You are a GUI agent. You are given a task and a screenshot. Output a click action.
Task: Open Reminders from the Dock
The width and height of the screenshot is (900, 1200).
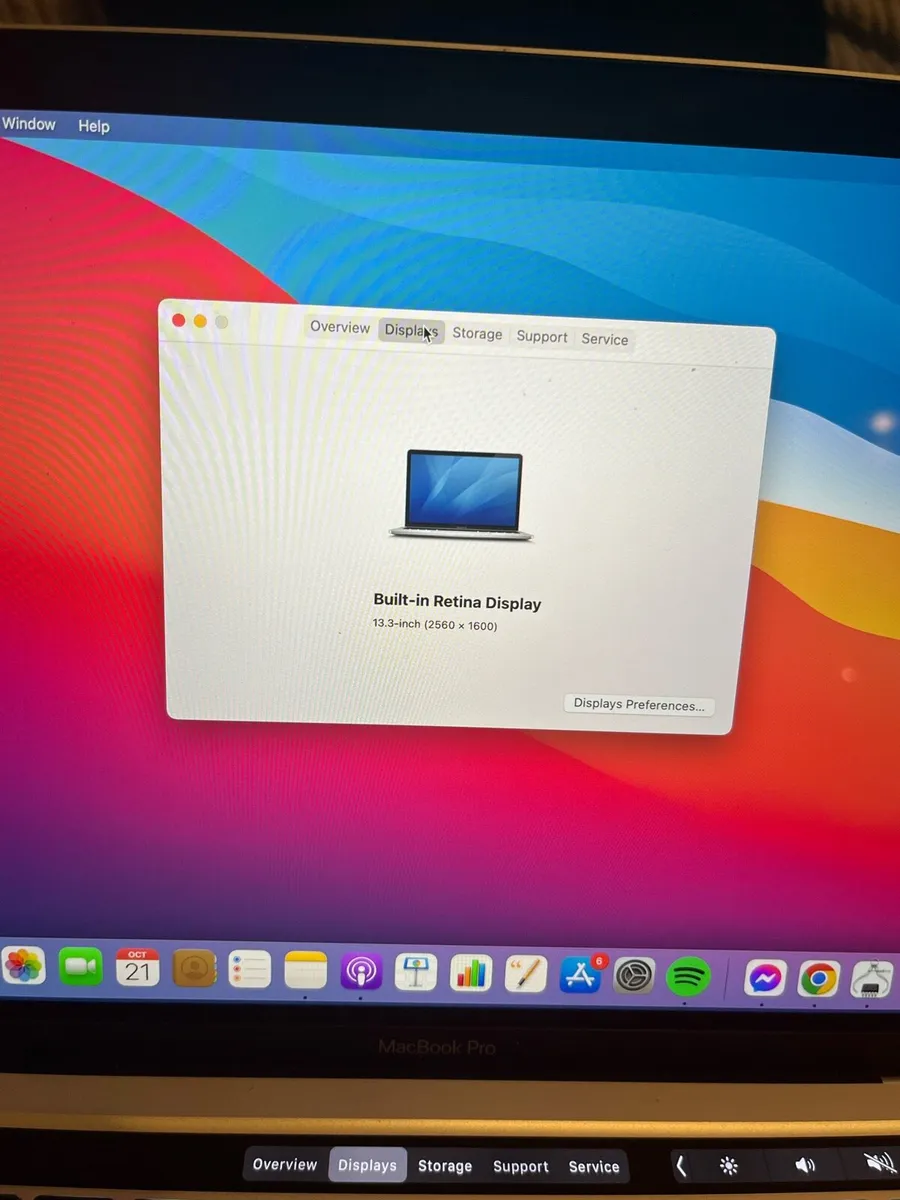point(250,968)
